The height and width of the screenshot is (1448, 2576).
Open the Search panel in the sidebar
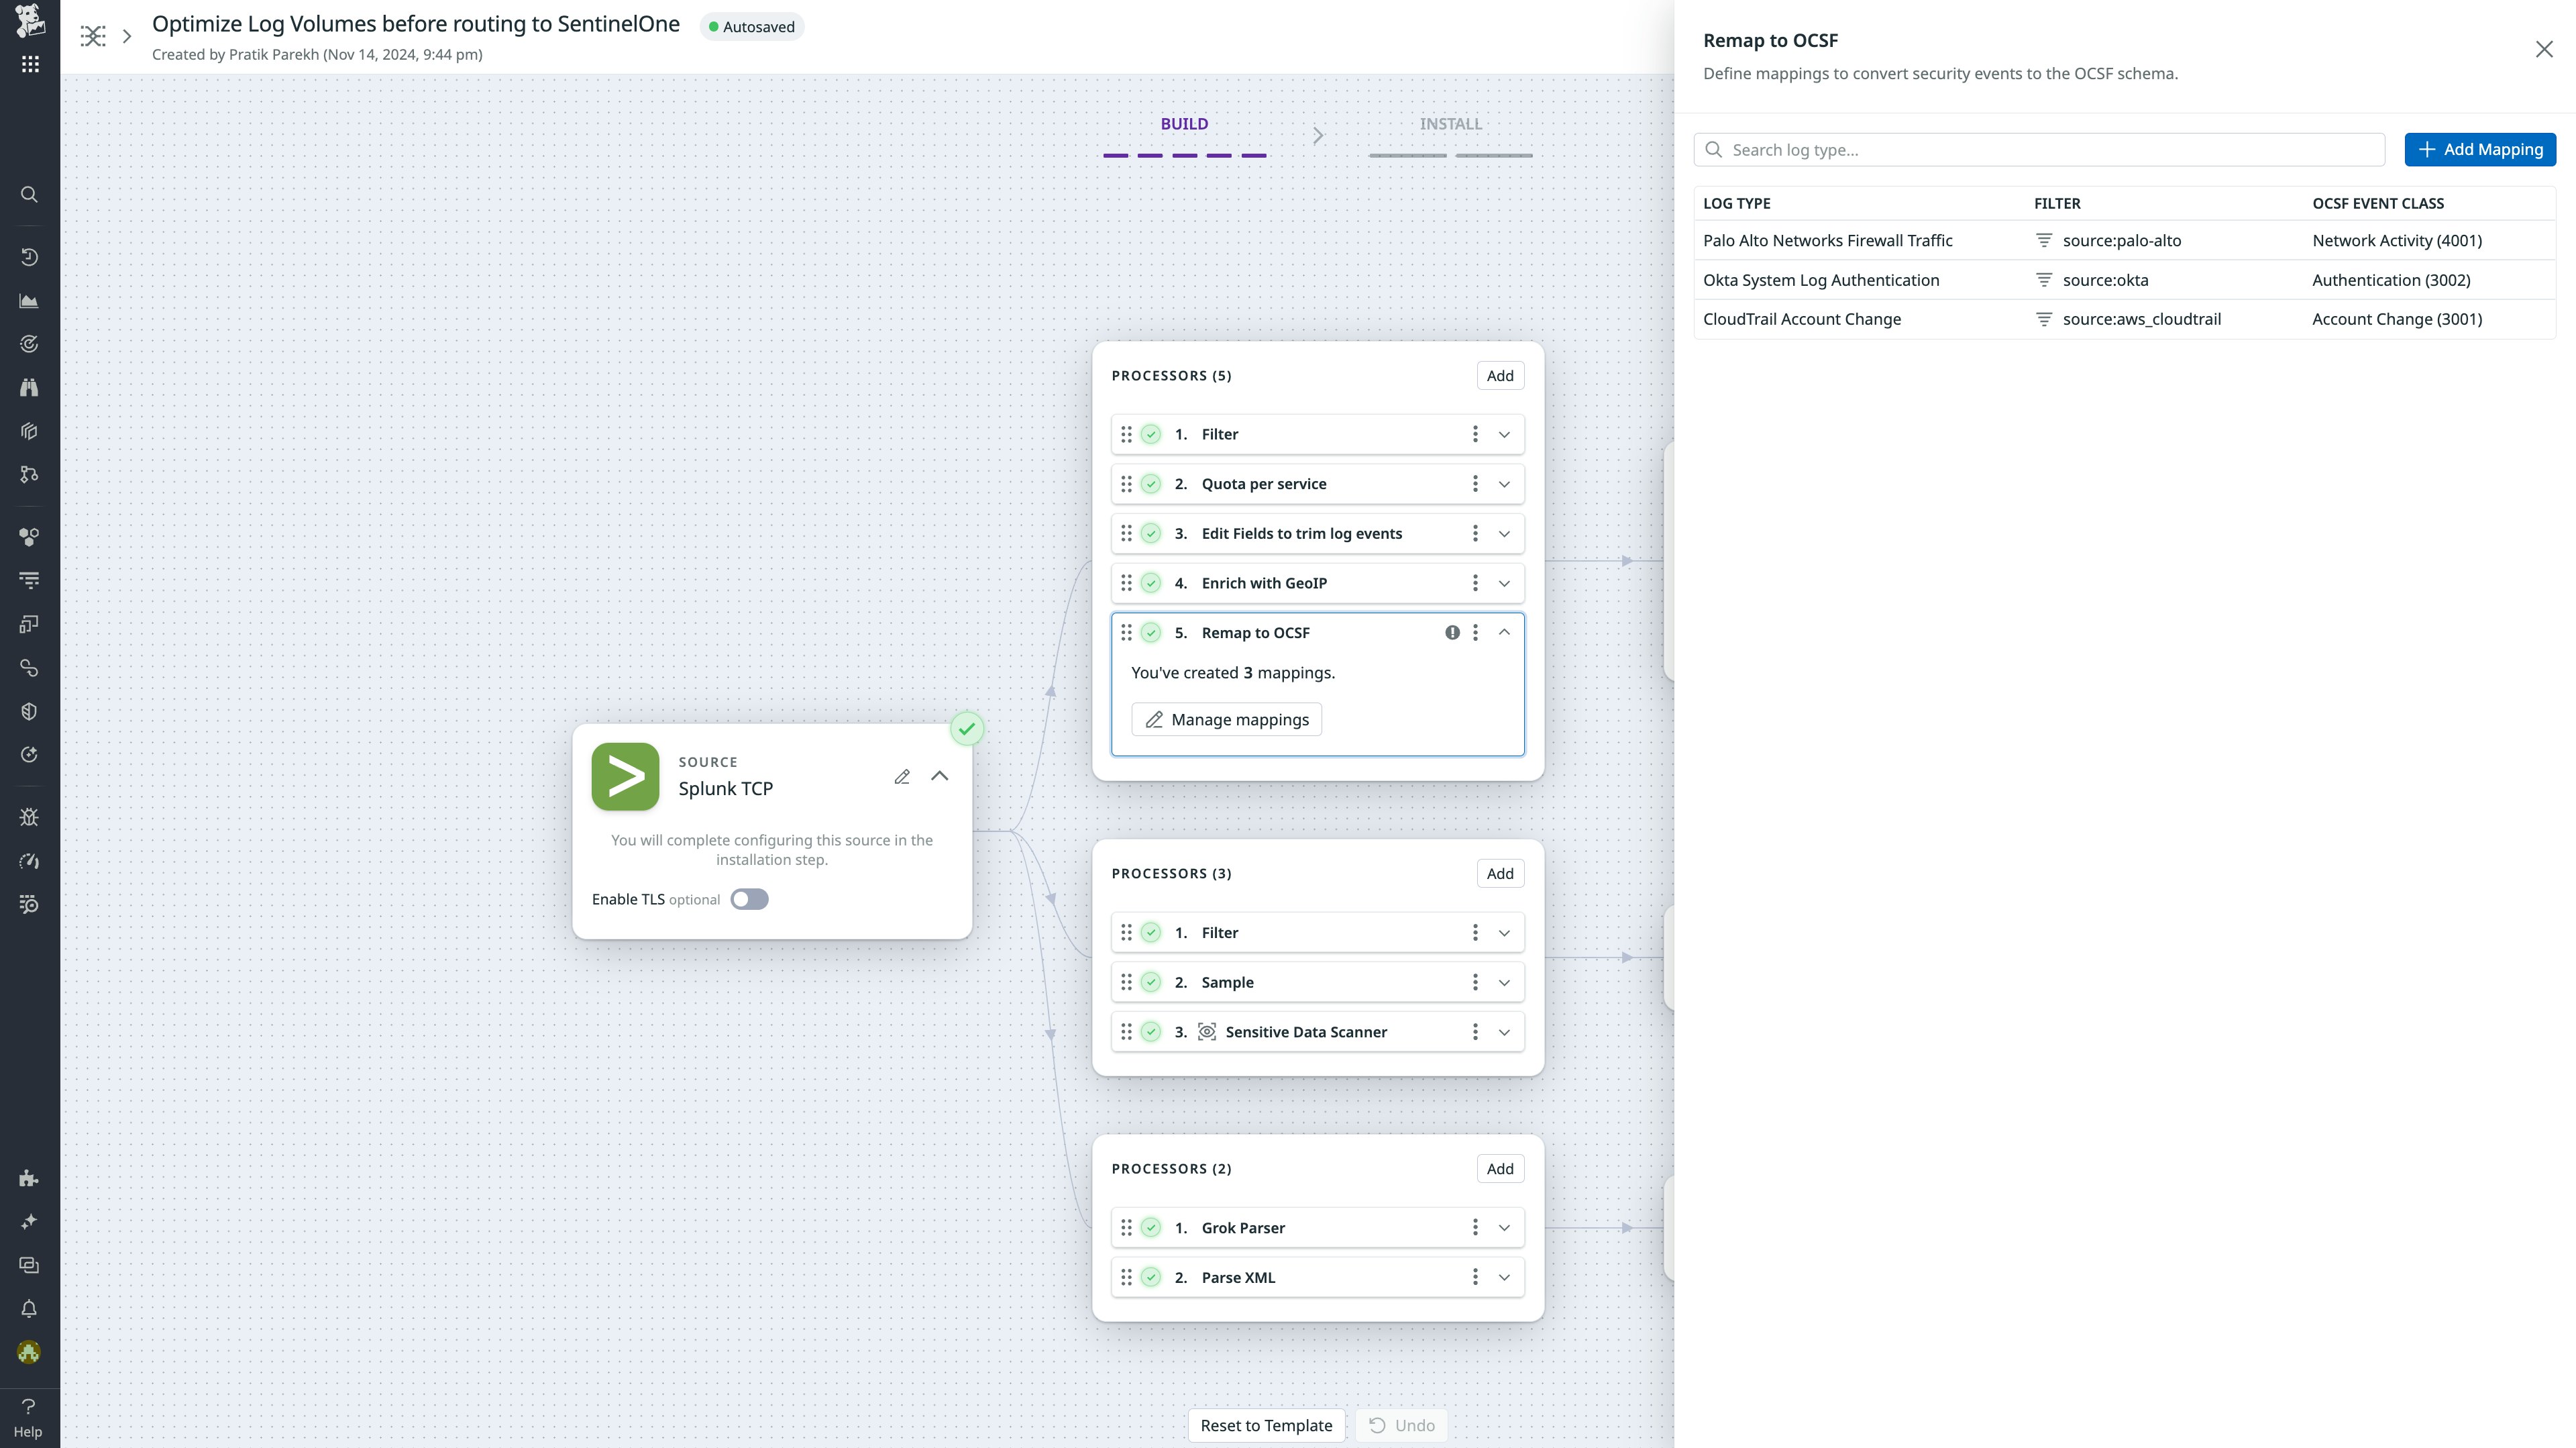point(29,194)
